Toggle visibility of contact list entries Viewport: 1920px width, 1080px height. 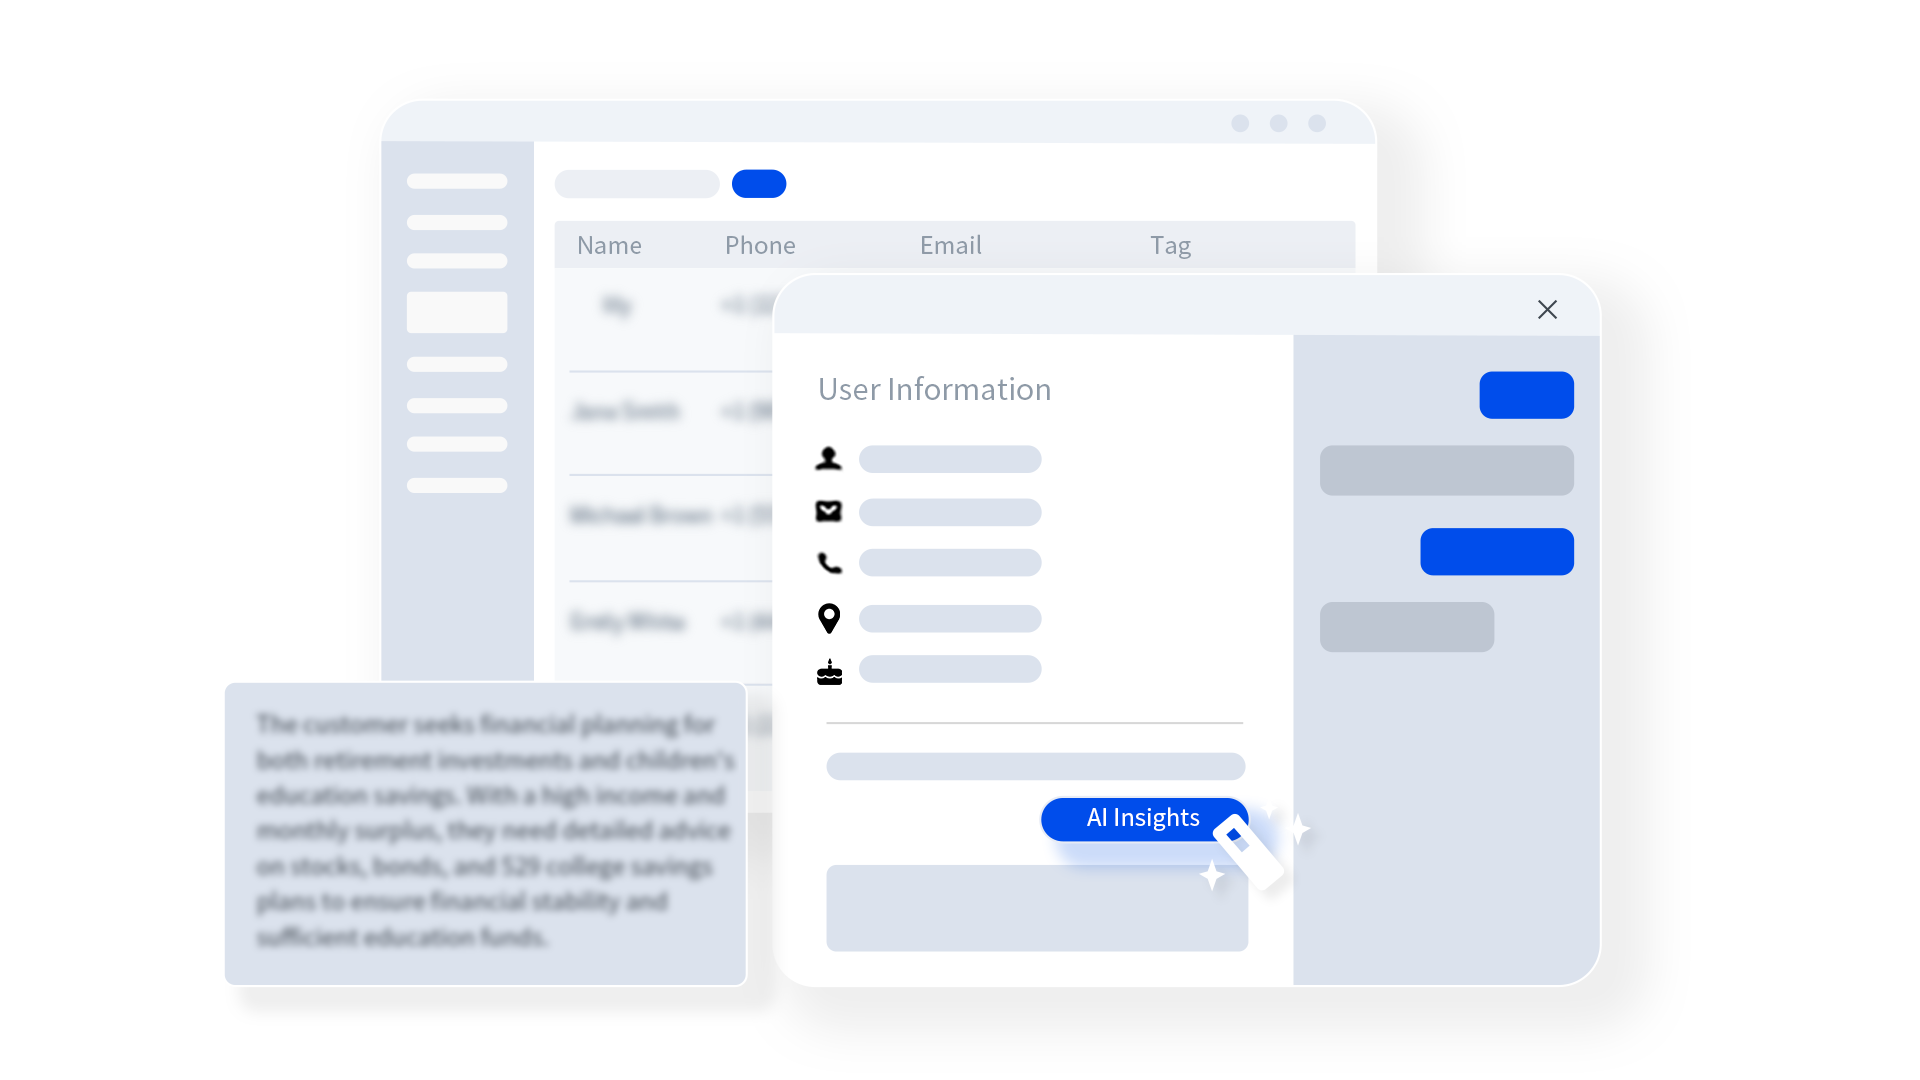[x=758, y=182]
